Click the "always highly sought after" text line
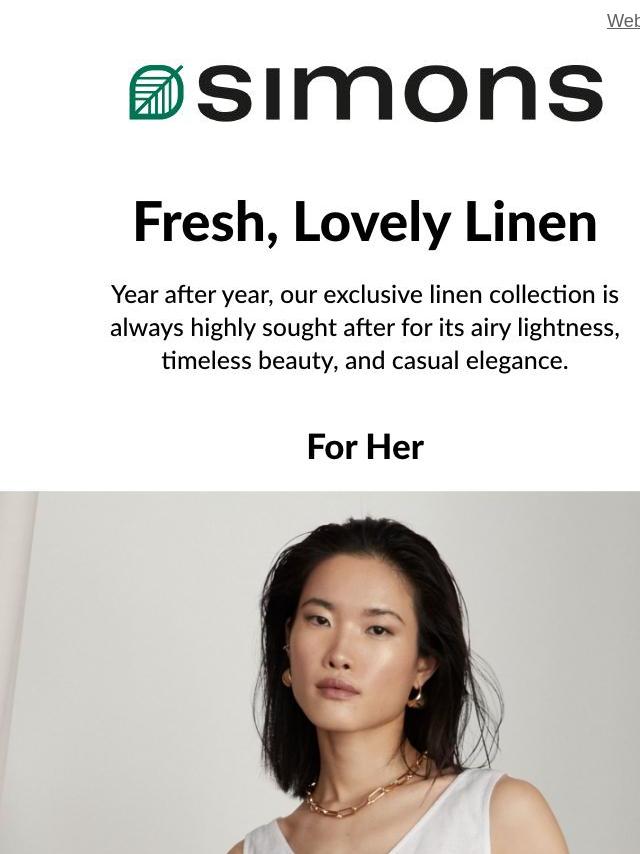This screenshot has height=854, width=640. click(x=364, y=328)
